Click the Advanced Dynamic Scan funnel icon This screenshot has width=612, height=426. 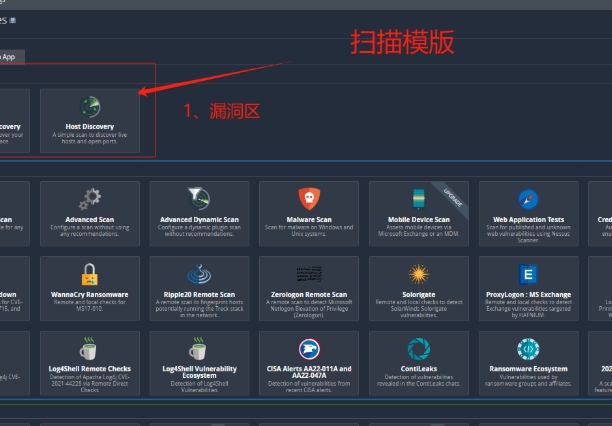(x=199, y=198)
